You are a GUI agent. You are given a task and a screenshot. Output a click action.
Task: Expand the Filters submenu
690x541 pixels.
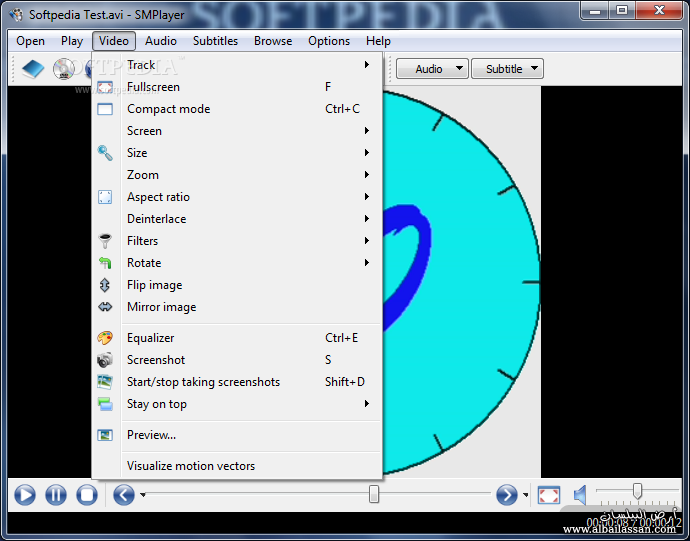237,241
